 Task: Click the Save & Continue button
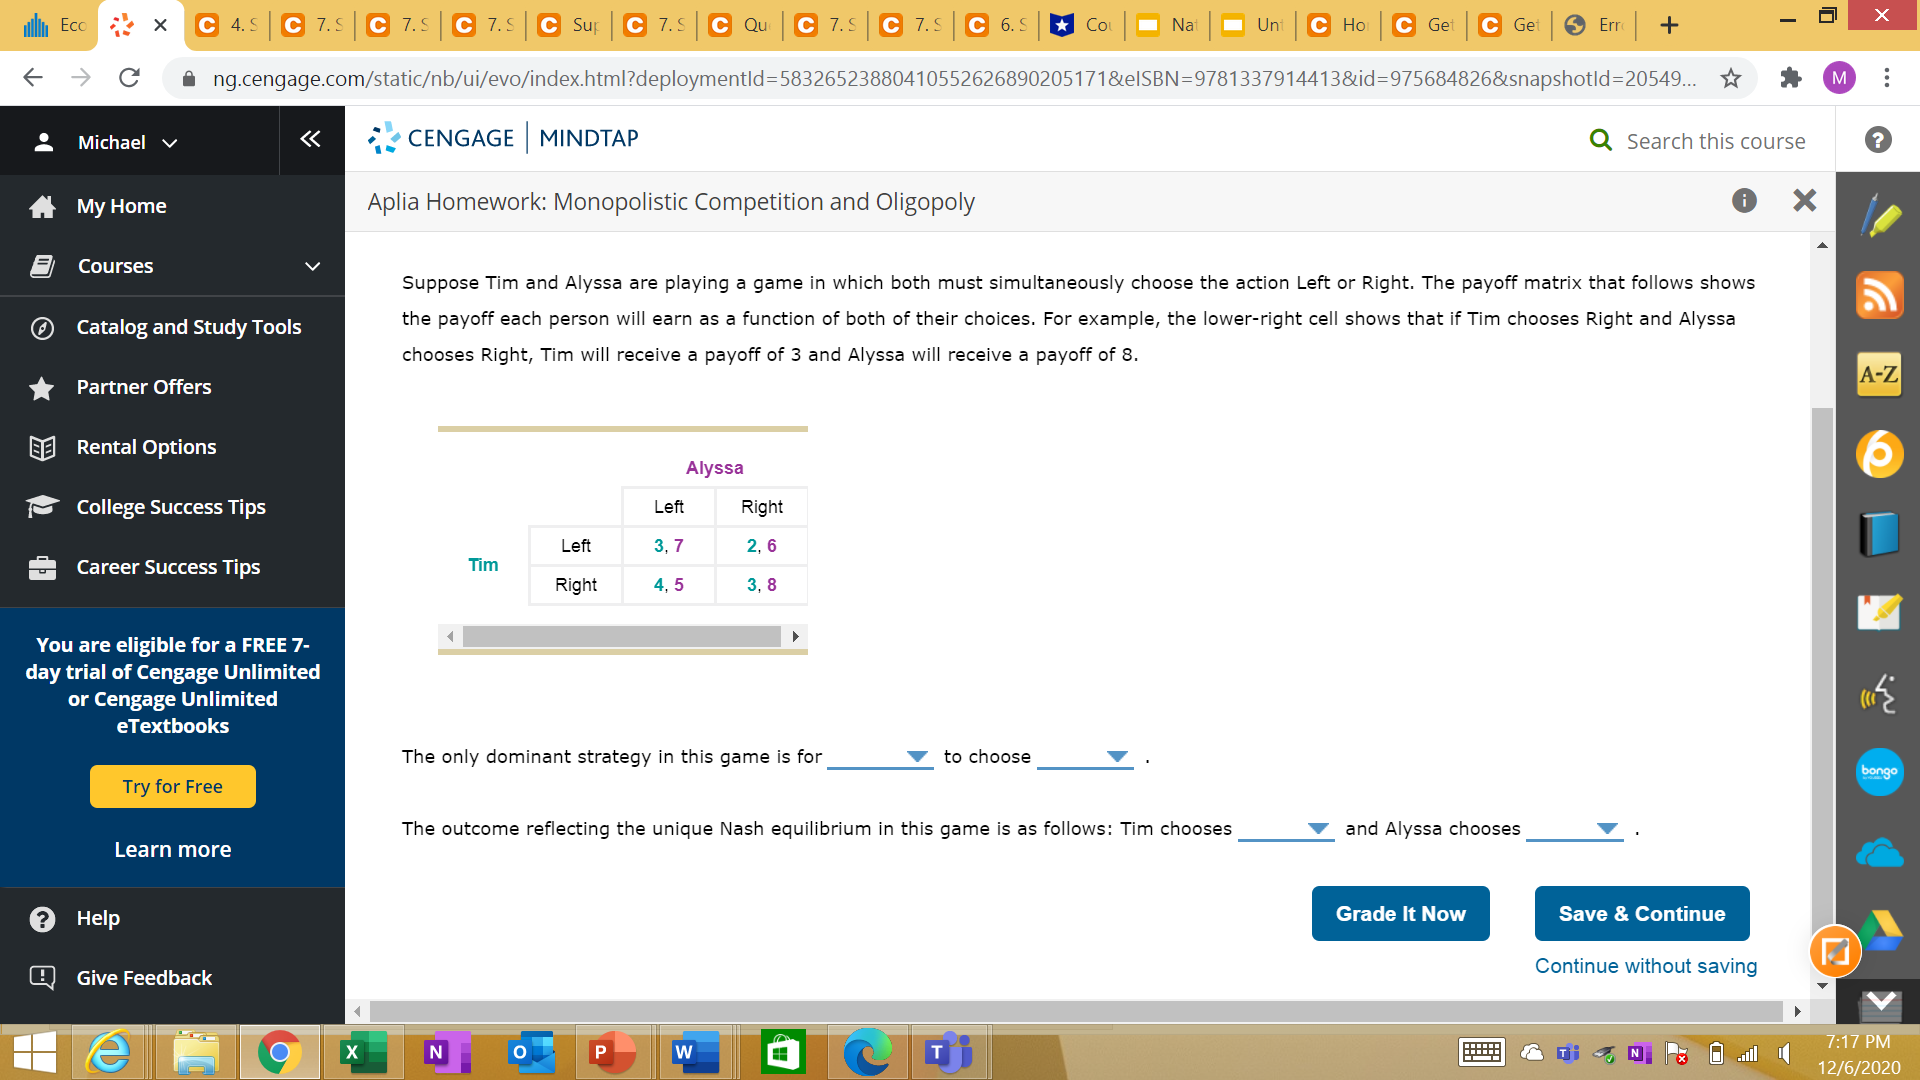point(1642,913)
